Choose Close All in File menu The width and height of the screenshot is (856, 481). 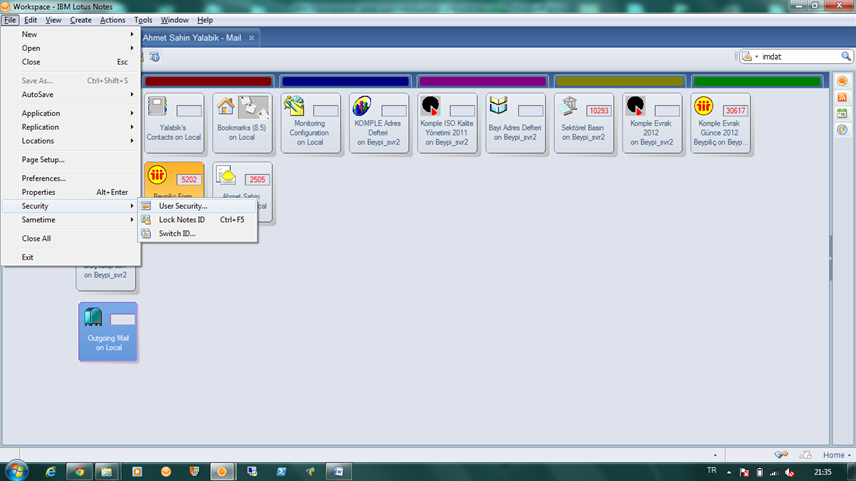(x=71, y=238)
